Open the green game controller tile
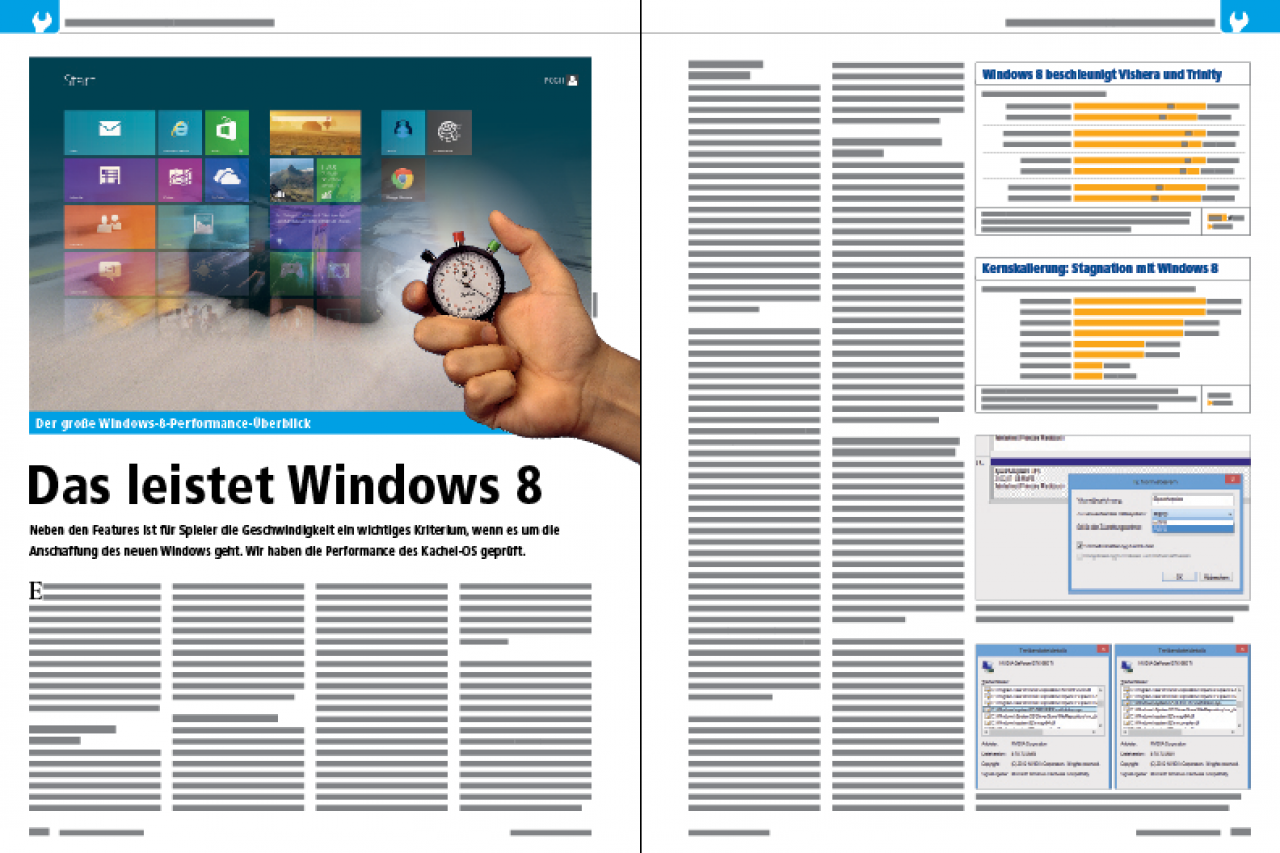Viewport: 1280px width, 853px height. click(292, 273)
